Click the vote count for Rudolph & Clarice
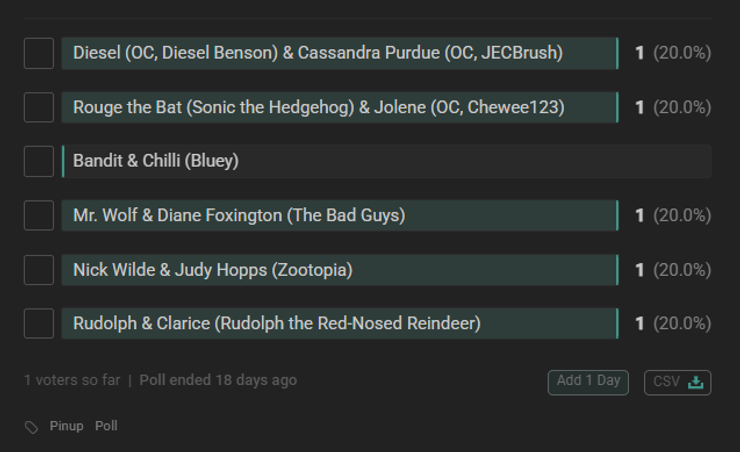Screen dimensions: 740x452 click(640, 324)
